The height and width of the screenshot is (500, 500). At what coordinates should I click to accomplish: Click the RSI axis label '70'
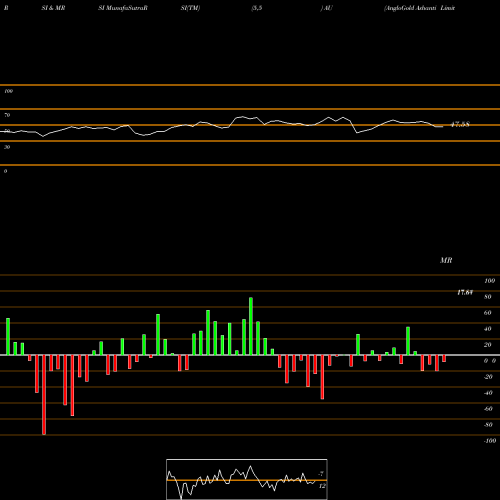7,115
